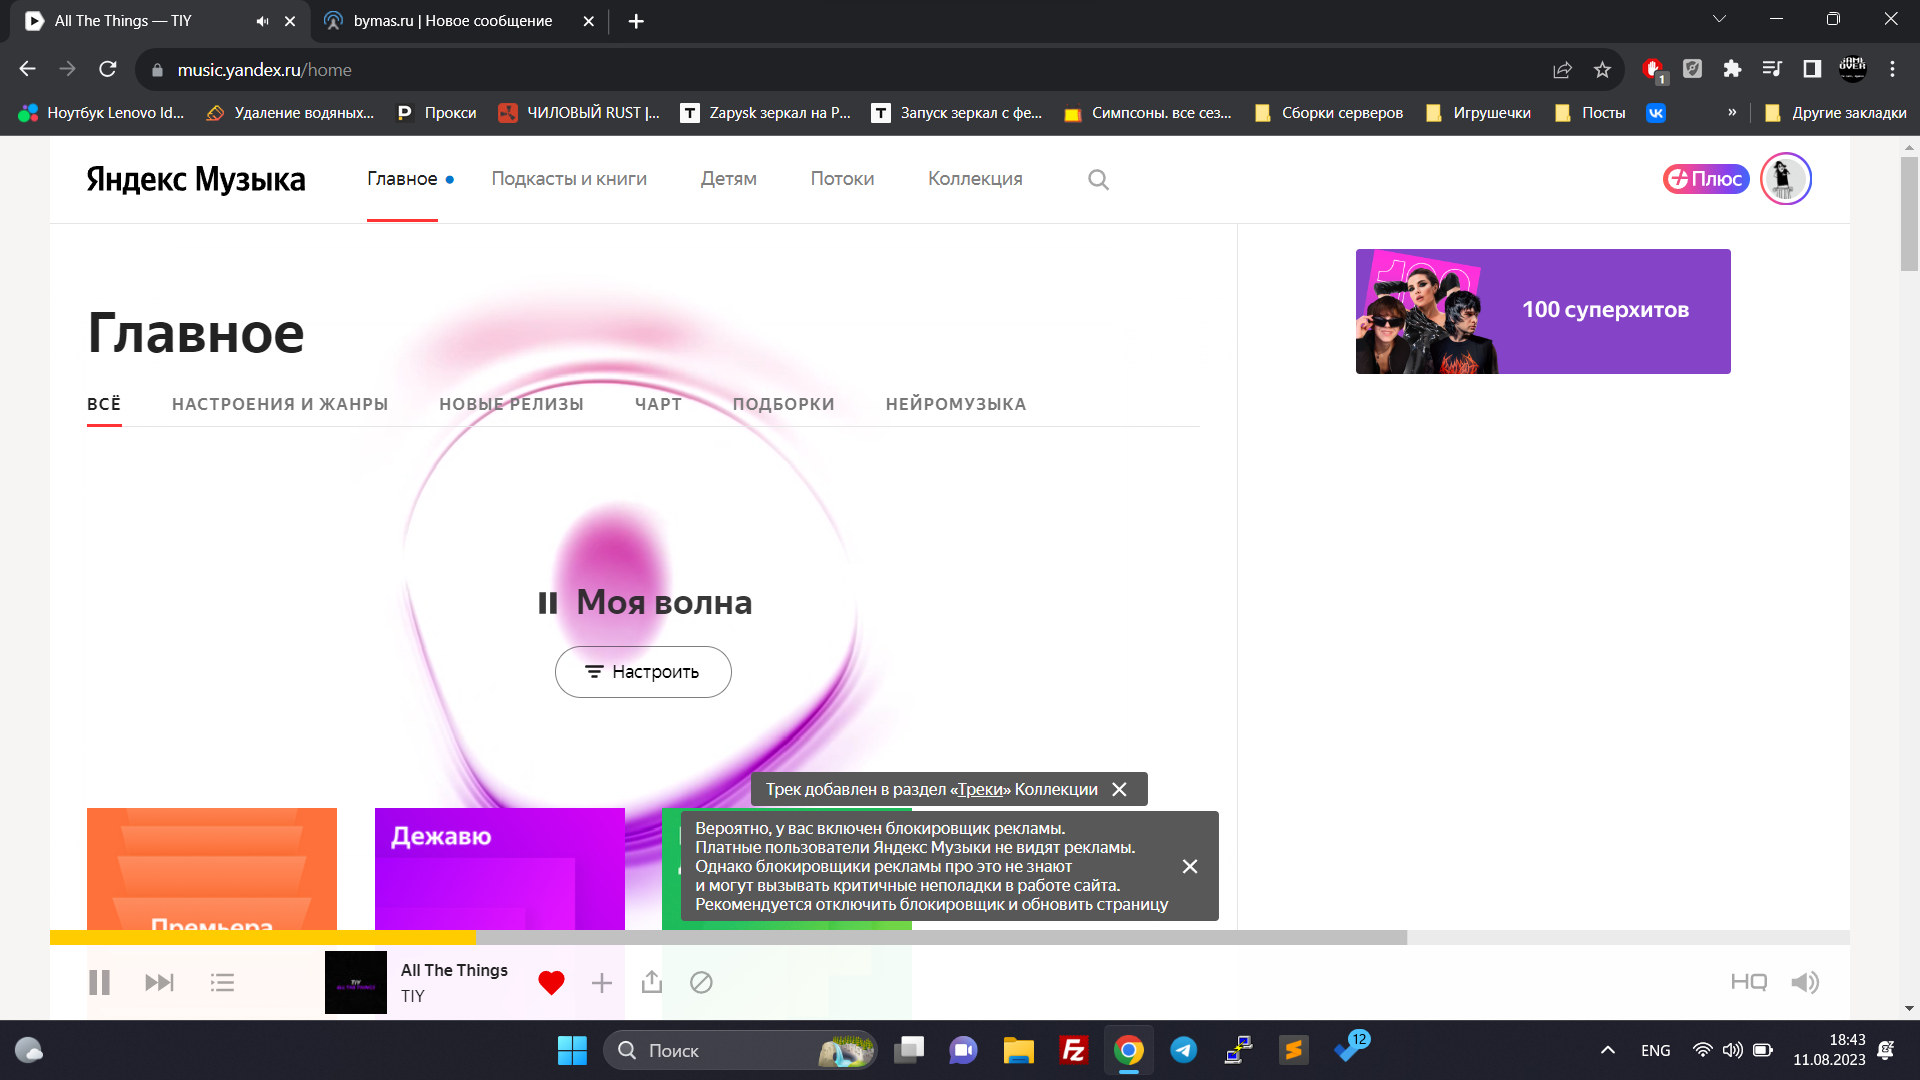Viewport: 1920px width, 1080px height.
Task: Expand hidden bookmarks with double chevron
Action: pyautogui.click(x=1732, y=112)
